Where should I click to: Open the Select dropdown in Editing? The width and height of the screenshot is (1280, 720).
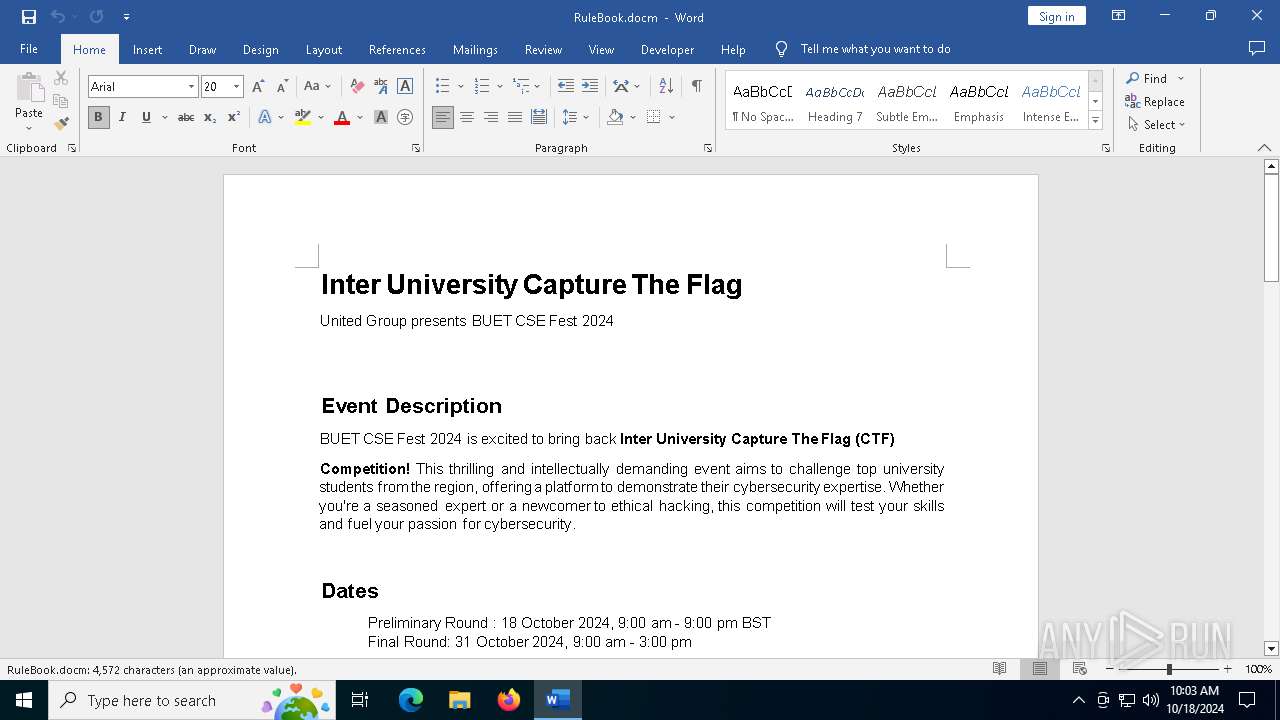1157,125
